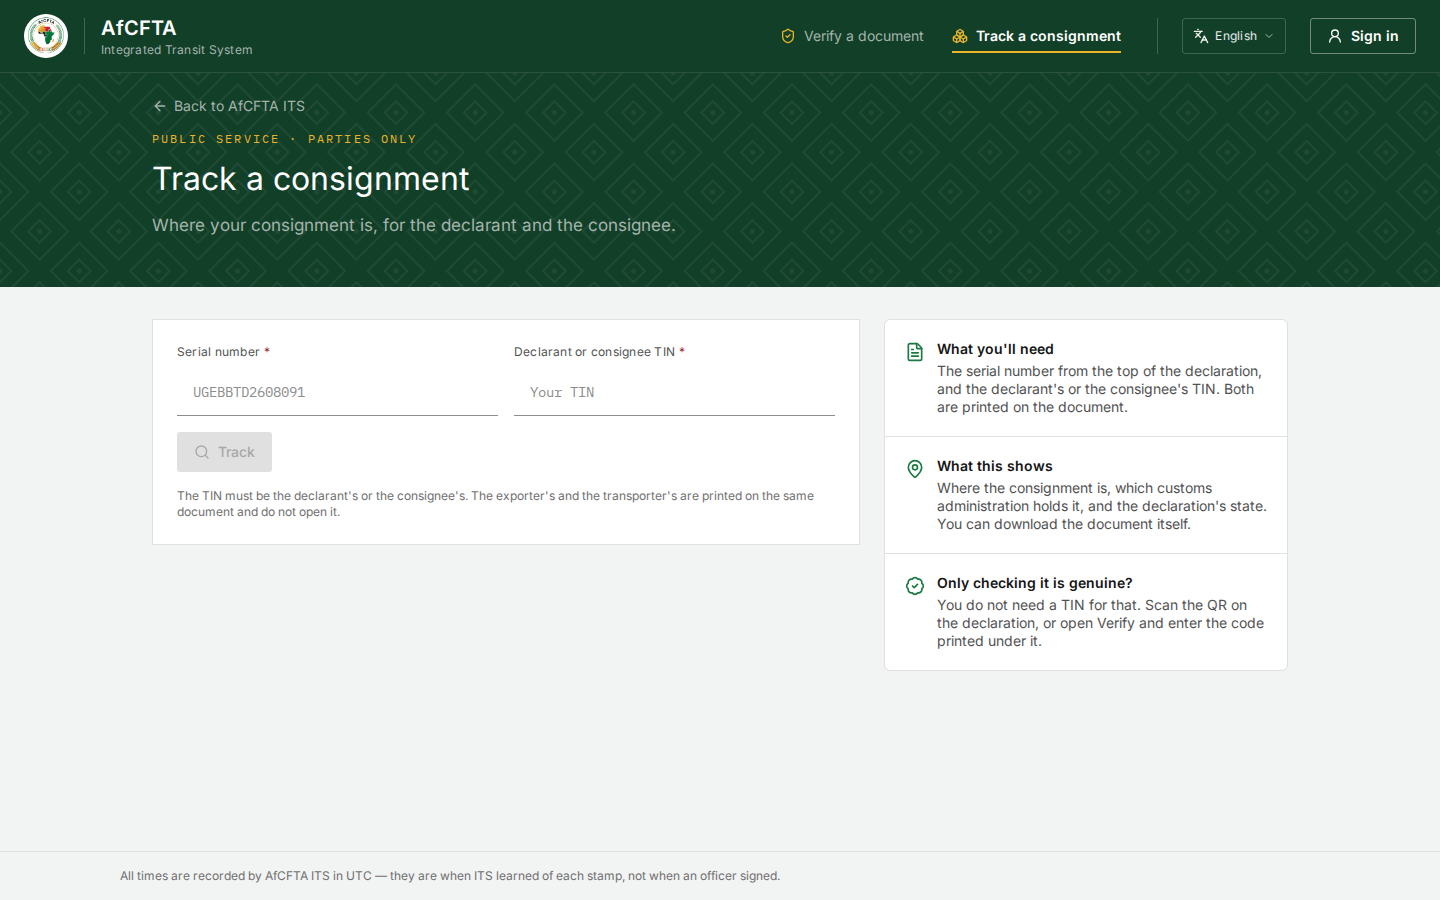Screen dimensions: 1440x900
Task: Click the Sign in button
Action: click(1363, 36)
